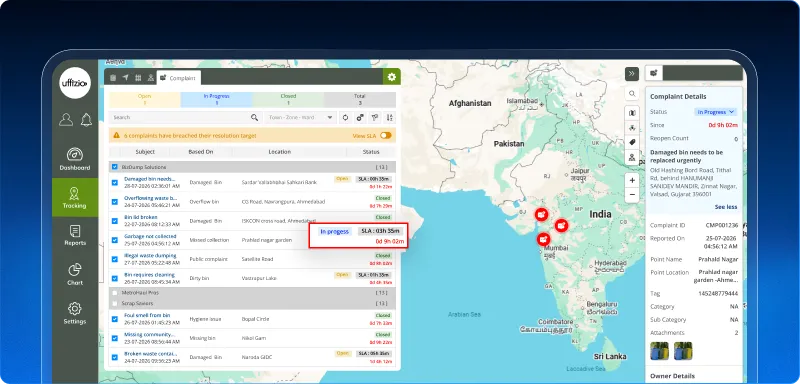Click the Subject column header
Image resolution: width=800 pixels, height=384 pixels.
coord(145,152)
